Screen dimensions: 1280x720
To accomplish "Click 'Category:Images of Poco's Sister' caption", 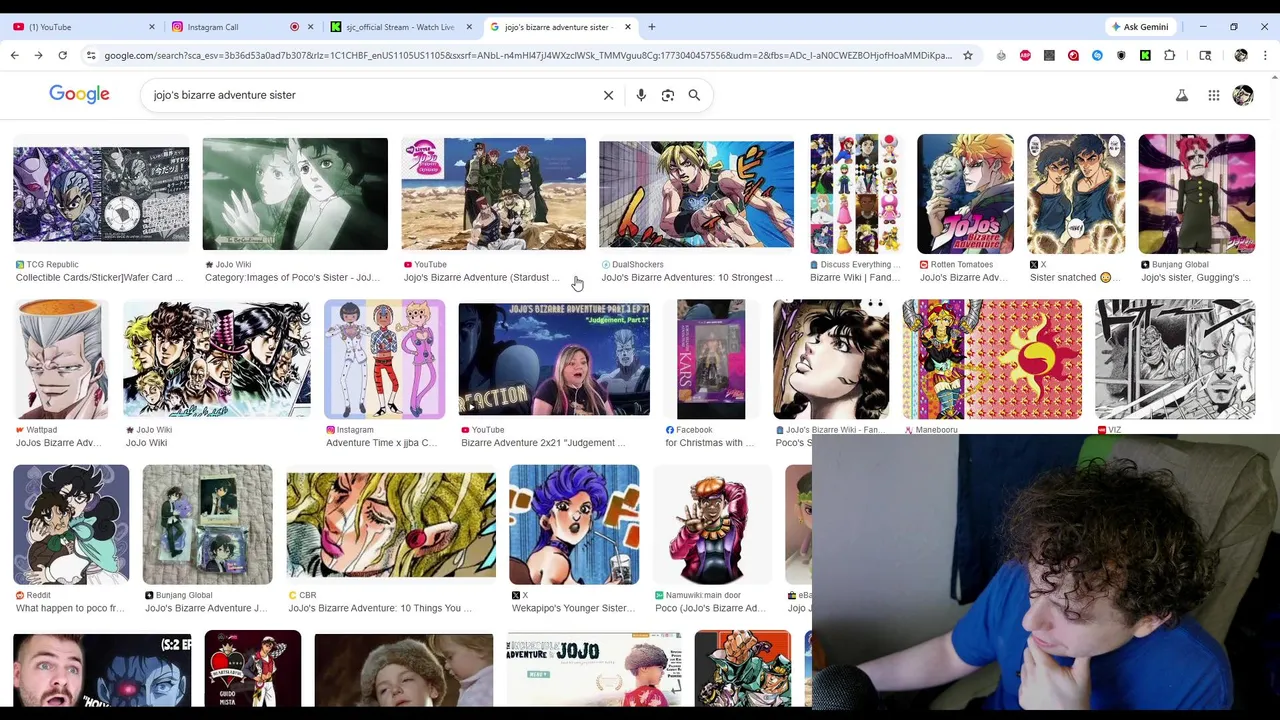I will click(292, 278).
